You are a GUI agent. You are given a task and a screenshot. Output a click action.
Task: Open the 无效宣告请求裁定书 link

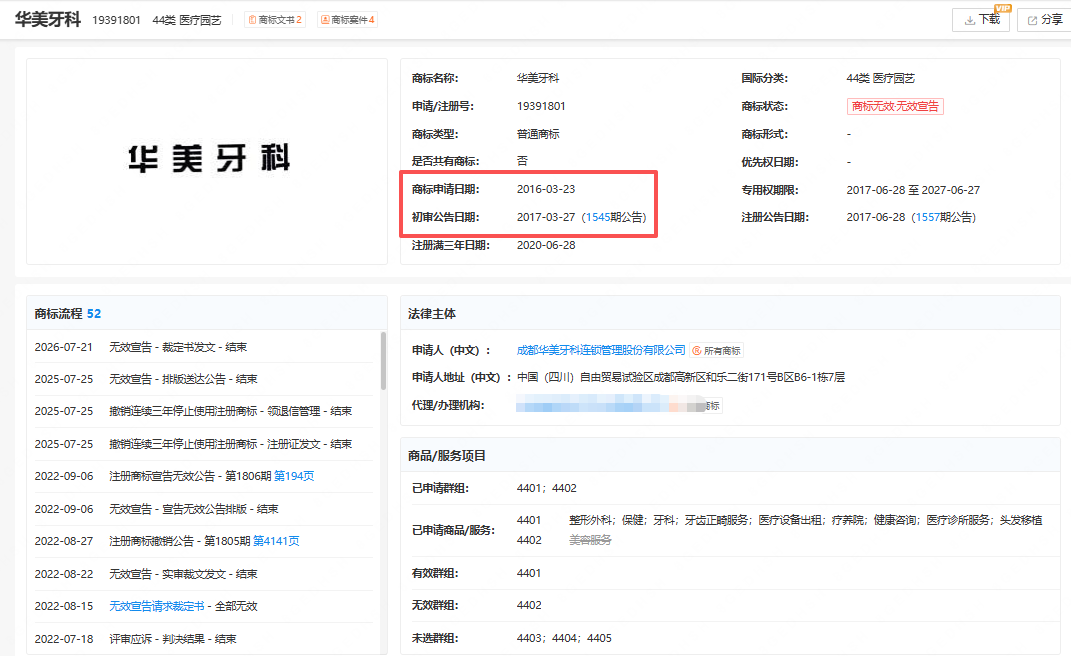[x=156, y=606]
